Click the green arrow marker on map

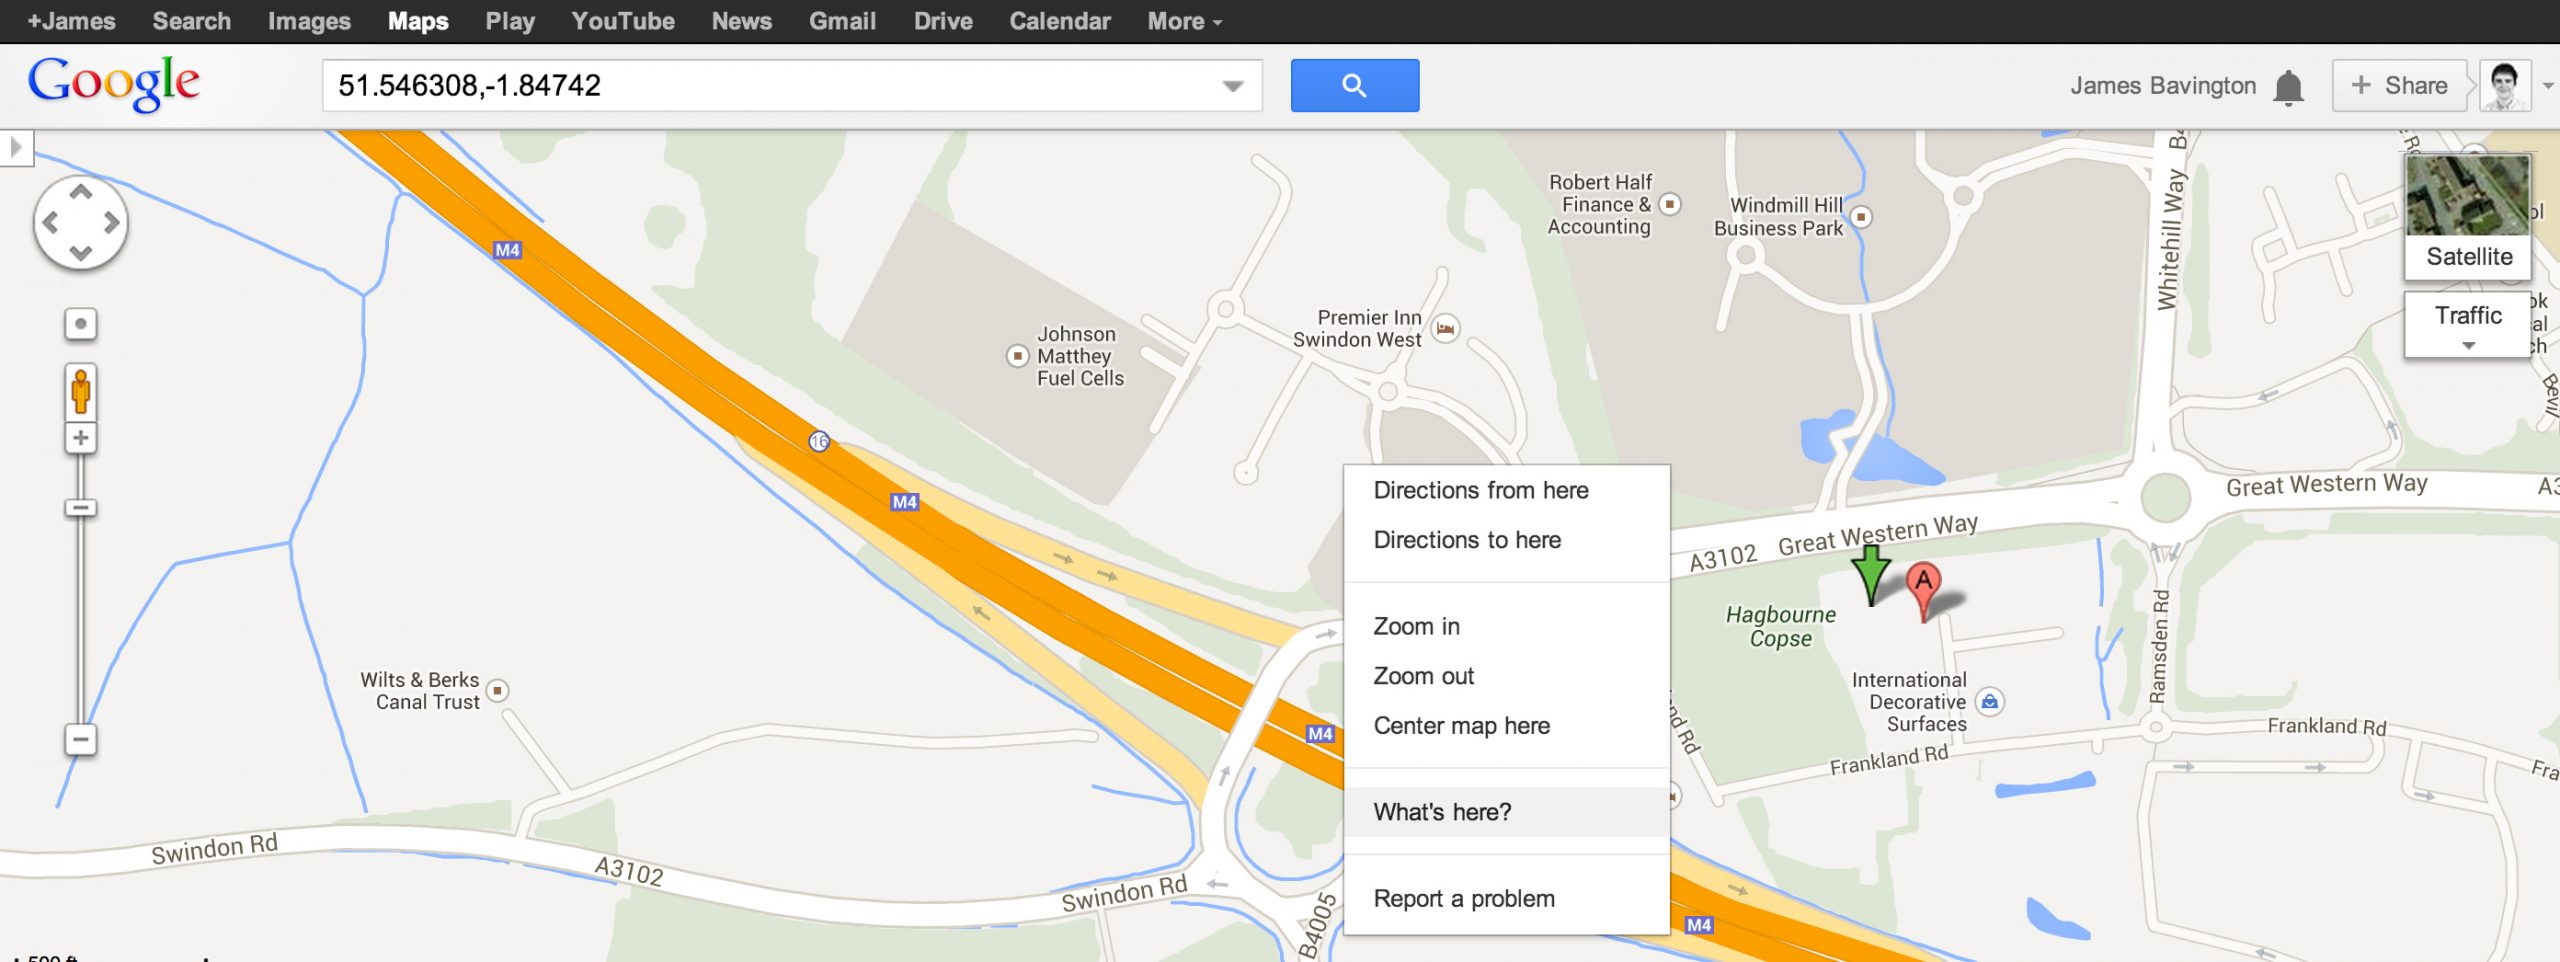click(x=1870, y=576)
